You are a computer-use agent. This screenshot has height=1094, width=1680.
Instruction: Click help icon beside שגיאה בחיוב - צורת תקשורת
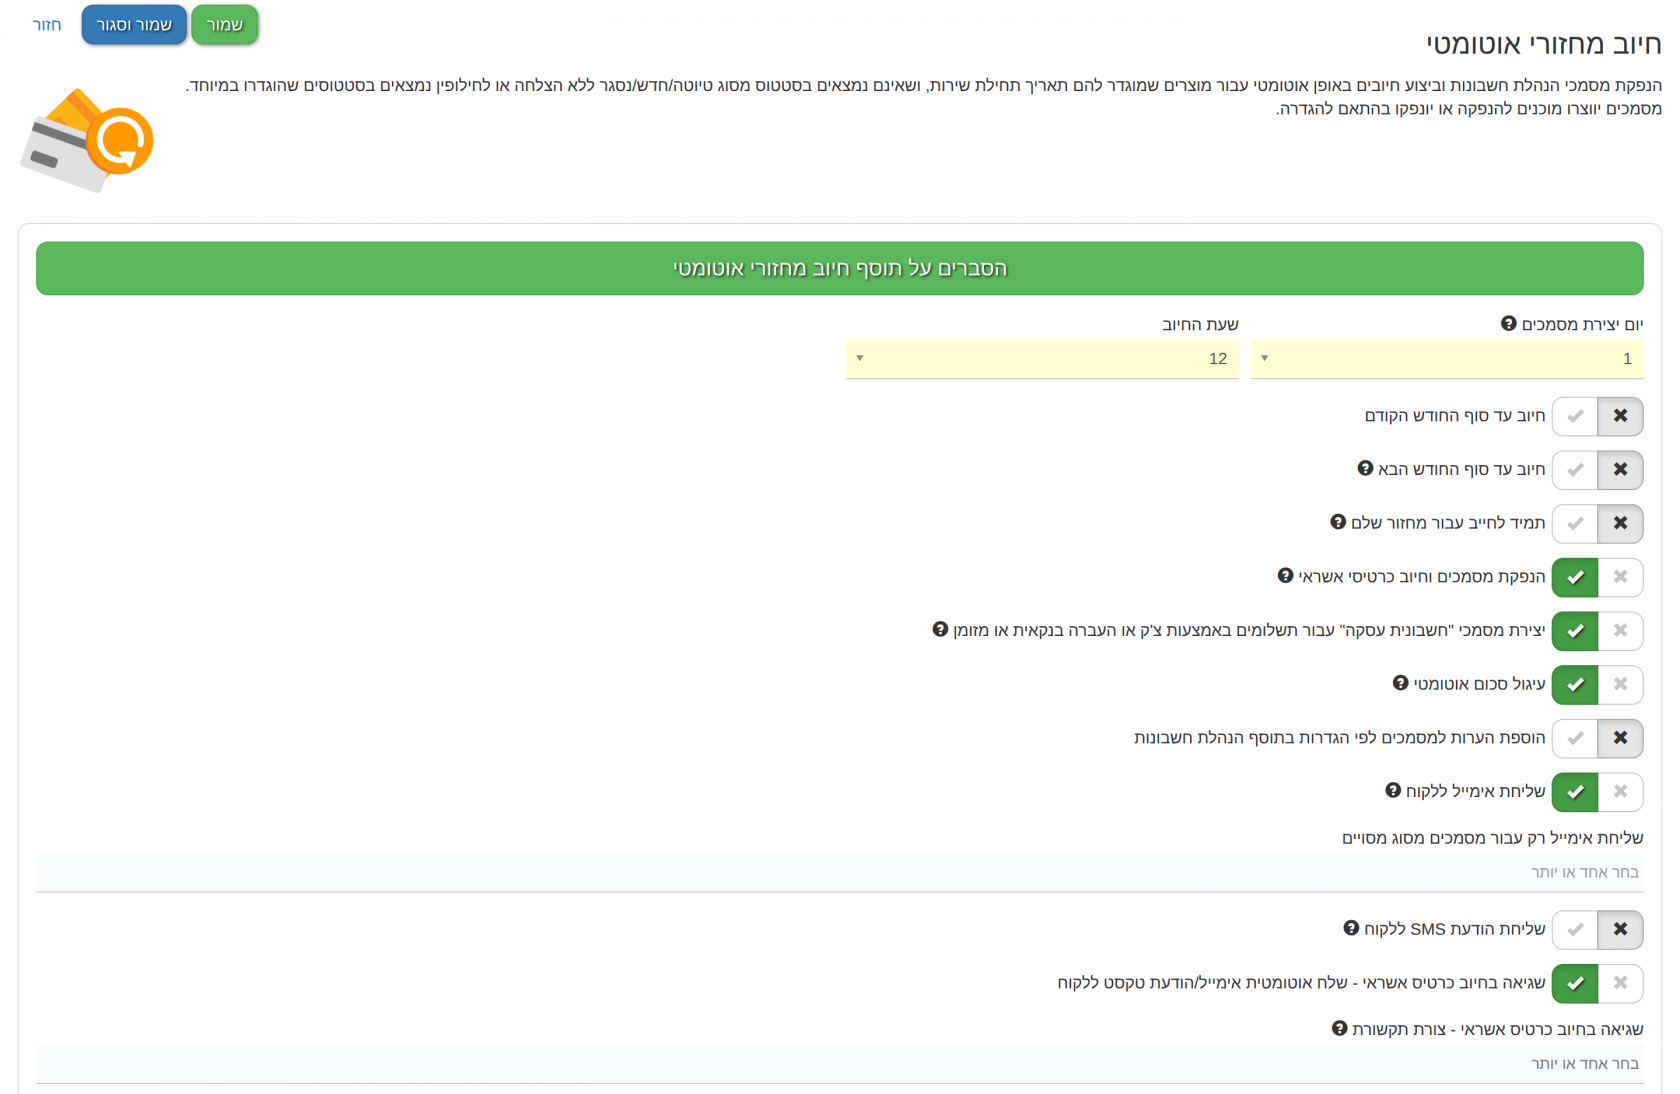[1340, 1029]
